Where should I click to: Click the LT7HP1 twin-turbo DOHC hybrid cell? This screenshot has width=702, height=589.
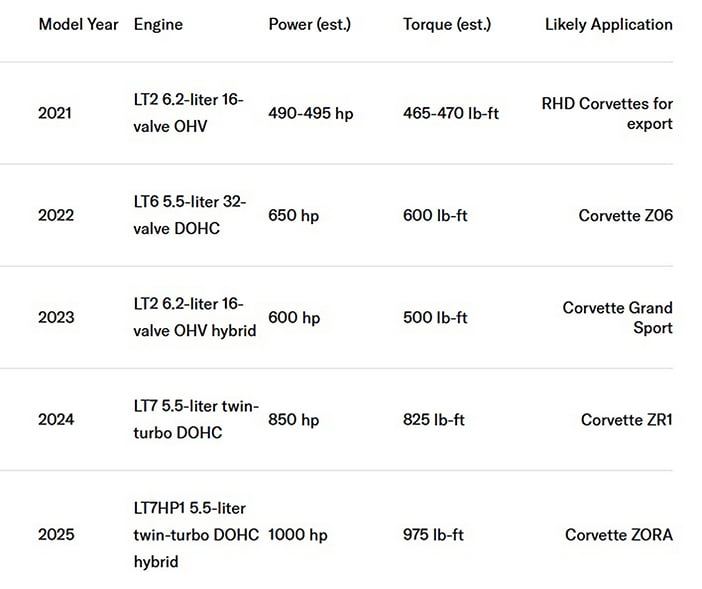(196, 535)
